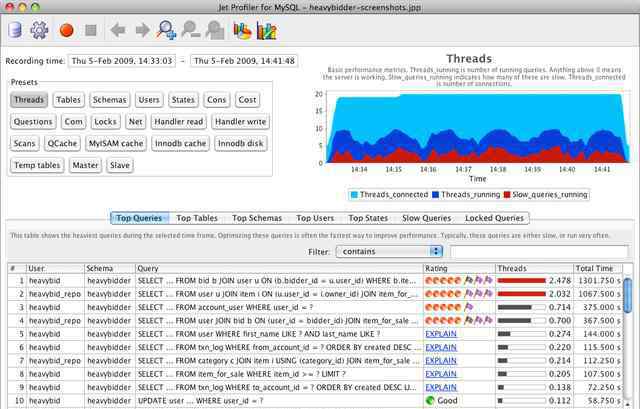Click EXPLAIN link for query row 9
Image resolution: width=640 pixels, height=409 pixels.
[441, 387]
